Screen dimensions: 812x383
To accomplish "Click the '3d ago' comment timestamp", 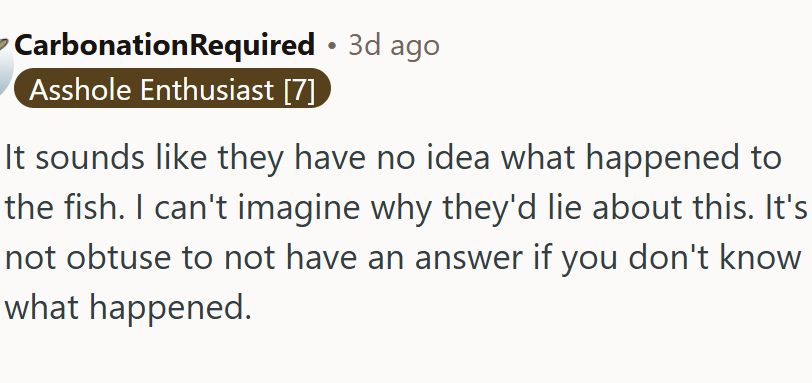I will coord(394,46).
